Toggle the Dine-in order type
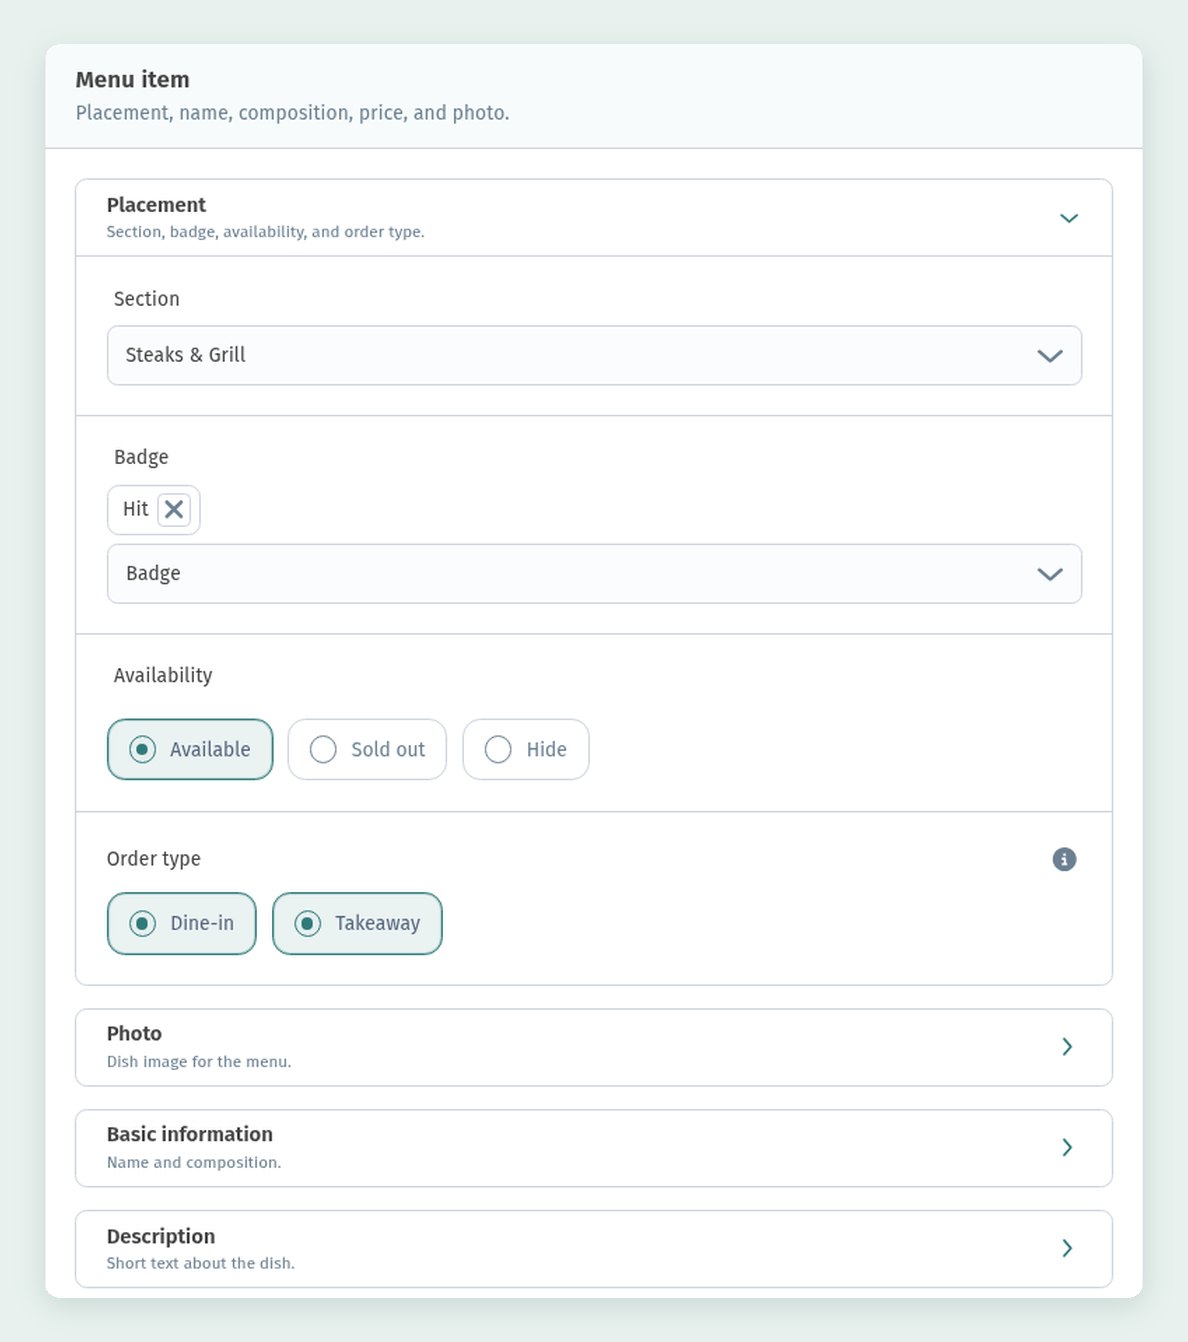Viewport: 1188px width, 1342px height. click(x=182, y=923)
